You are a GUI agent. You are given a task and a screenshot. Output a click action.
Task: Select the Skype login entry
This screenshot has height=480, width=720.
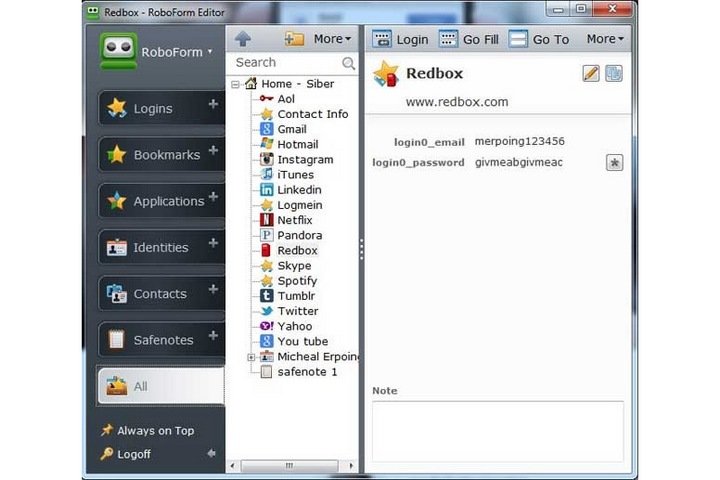(286, 265)
